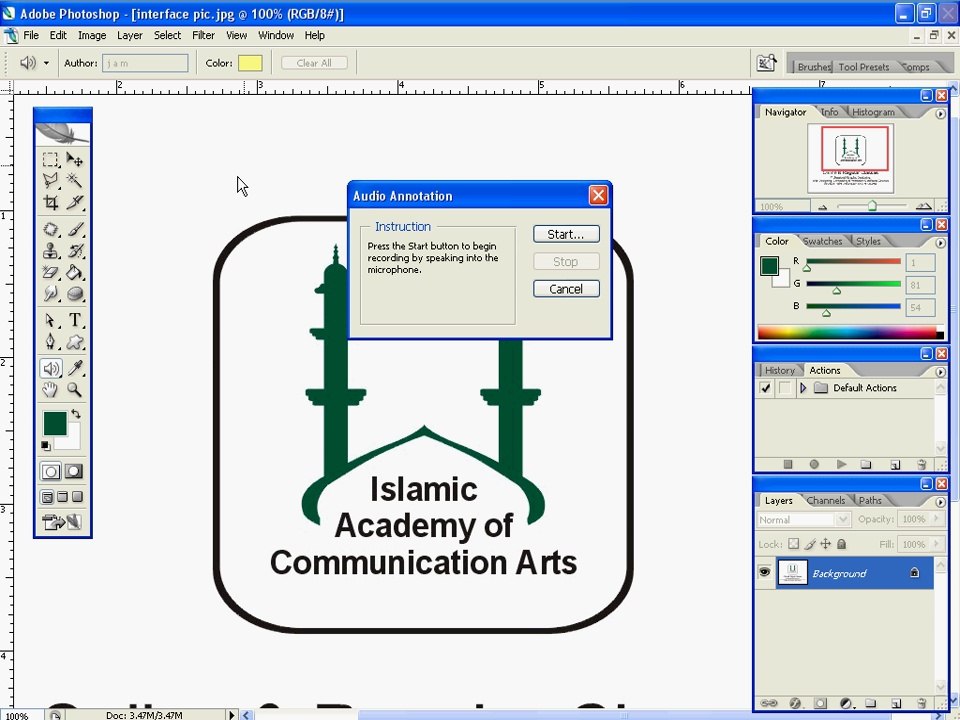960x720 pixels.
Task: Open the layer Opacity slider arrow
Action: [936, 519]
